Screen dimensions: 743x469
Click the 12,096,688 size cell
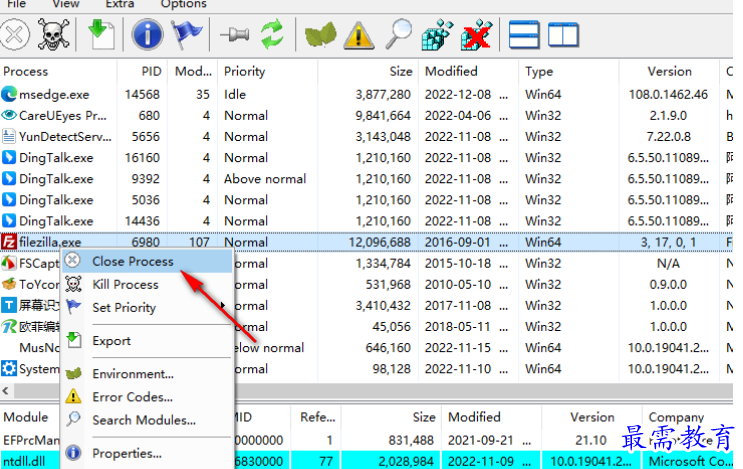click(380, 242)
